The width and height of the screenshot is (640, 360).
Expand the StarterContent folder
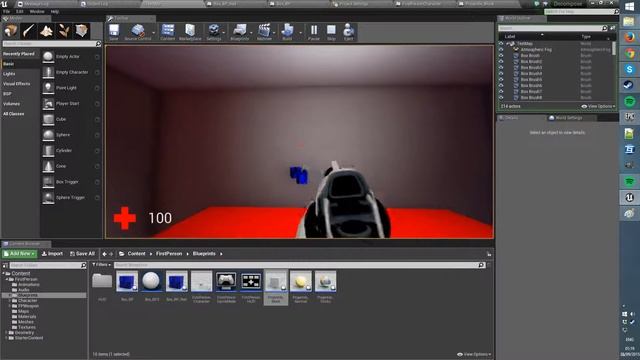tap(6, 338)
